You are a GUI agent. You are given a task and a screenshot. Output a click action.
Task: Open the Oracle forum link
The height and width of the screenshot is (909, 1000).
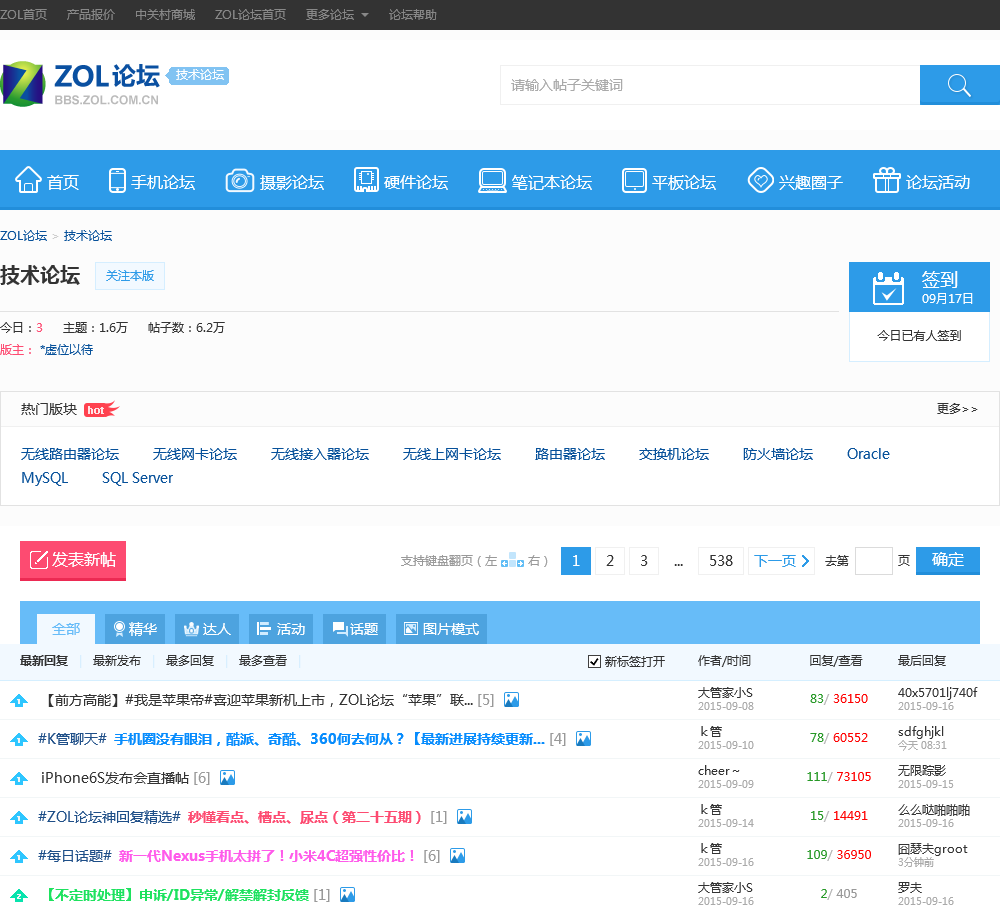click(x=868, y=454)
